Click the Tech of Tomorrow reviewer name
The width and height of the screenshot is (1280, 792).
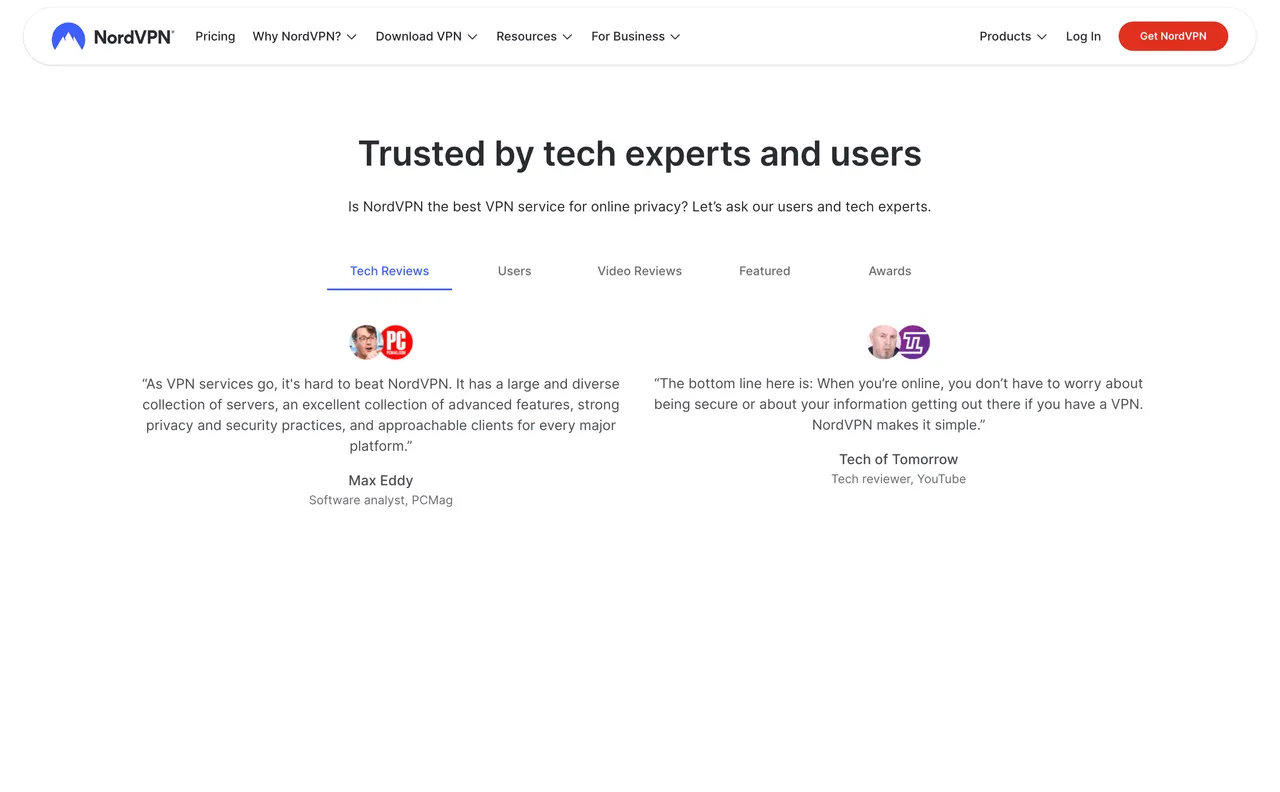898,460
